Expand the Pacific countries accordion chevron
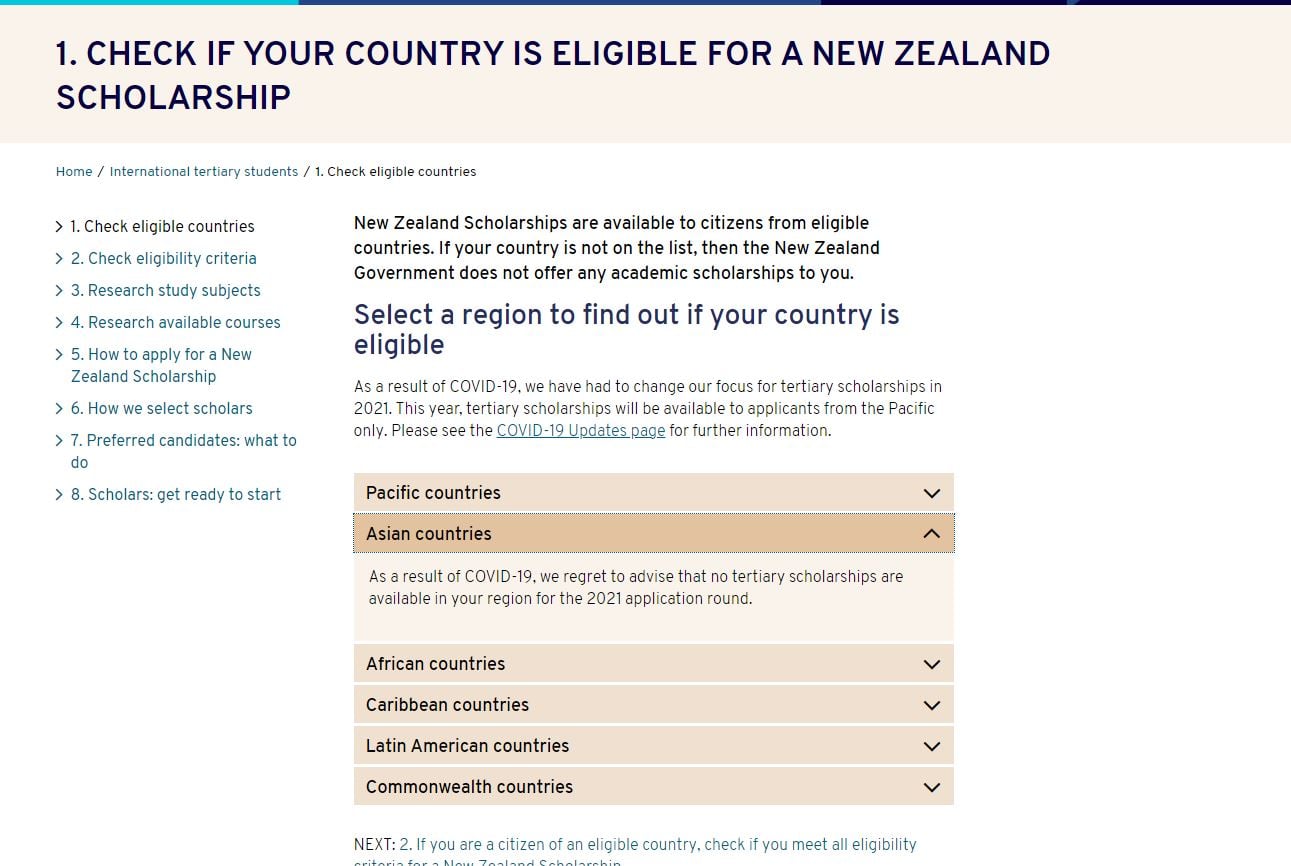Image resolution: width=1291 pixels, height=866 pixels. pos(932,493)
